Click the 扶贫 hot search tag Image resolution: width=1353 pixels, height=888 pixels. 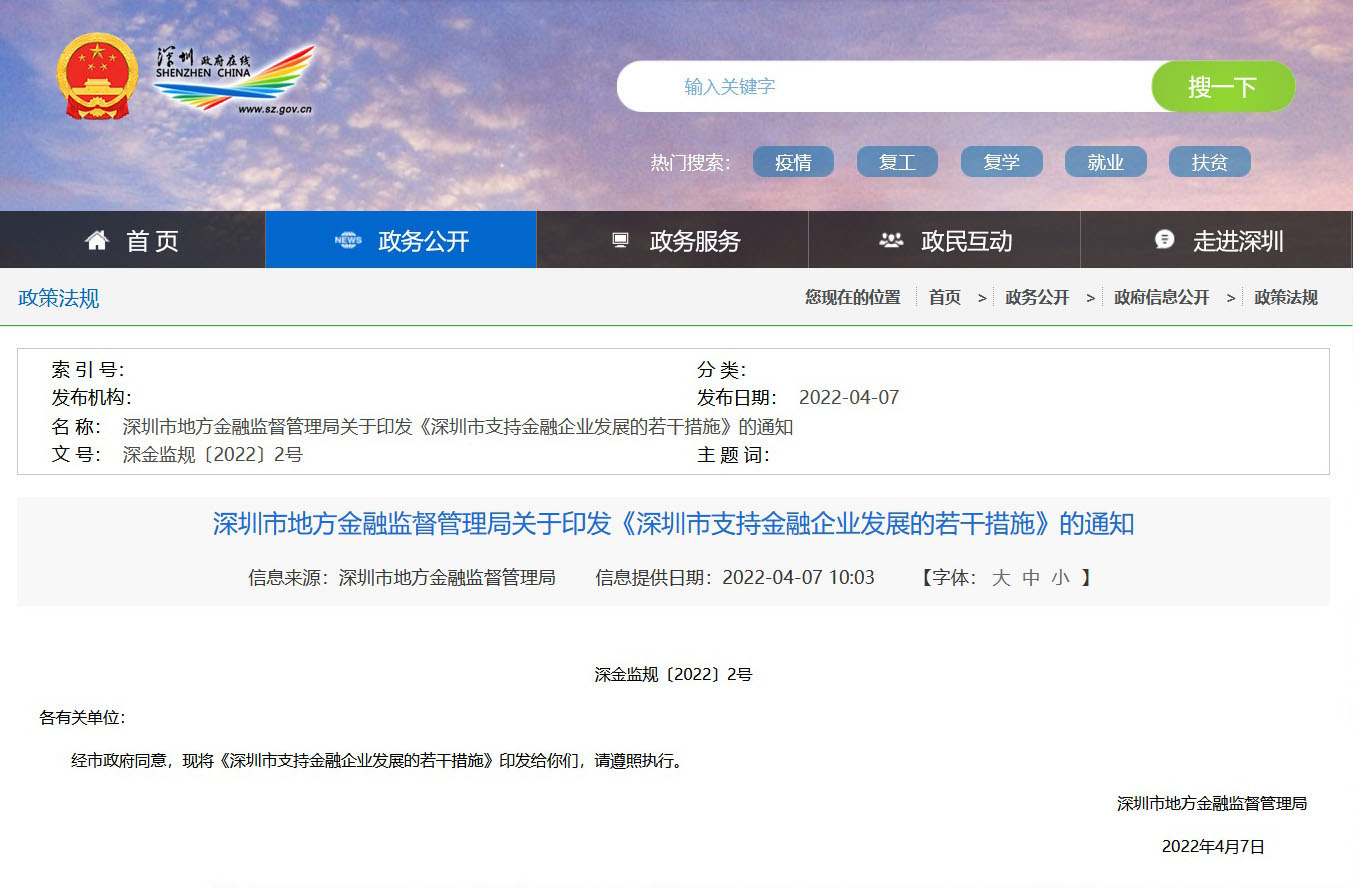coord(1209,163)
